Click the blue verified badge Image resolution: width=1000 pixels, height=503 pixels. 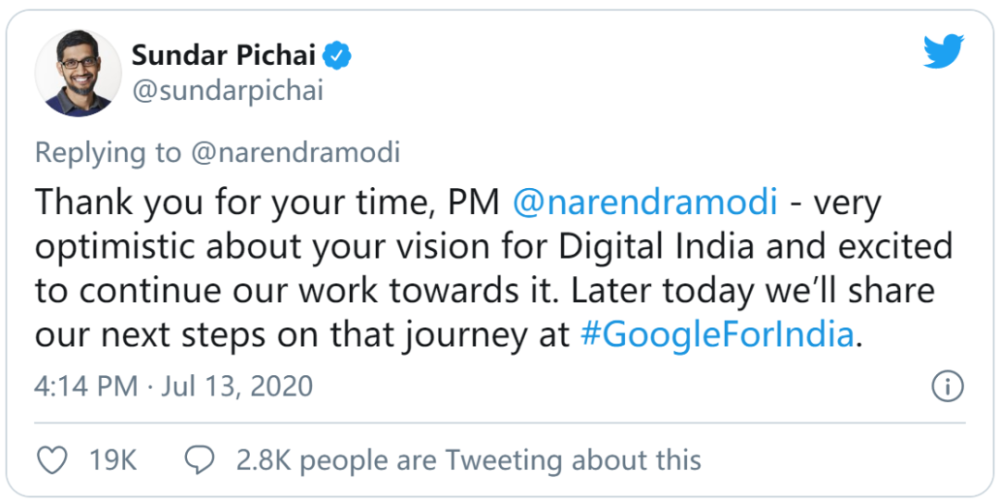337,57
